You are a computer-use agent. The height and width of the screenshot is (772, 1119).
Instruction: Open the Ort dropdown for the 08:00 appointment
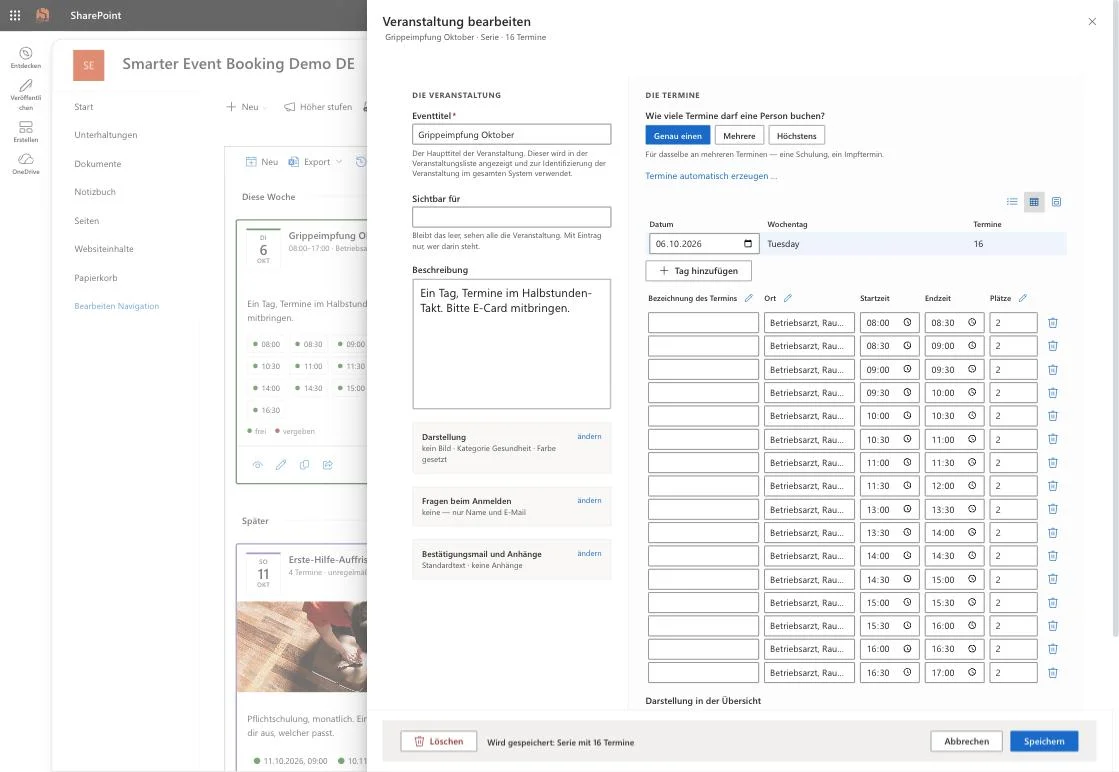[x=809, y=323]
